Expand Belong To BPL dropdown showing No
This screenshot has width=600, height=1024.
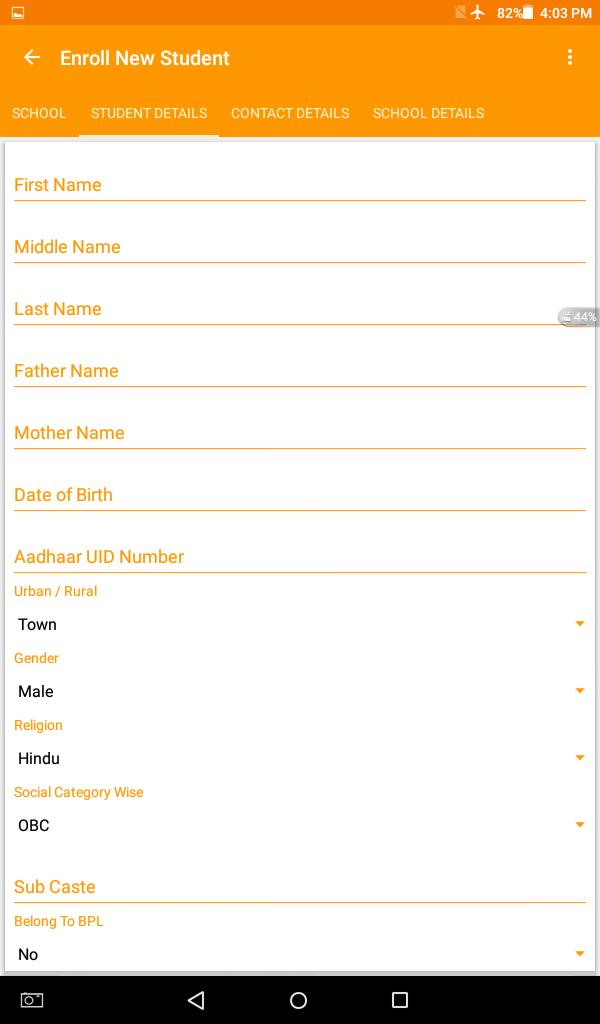[x=299, y=954]
